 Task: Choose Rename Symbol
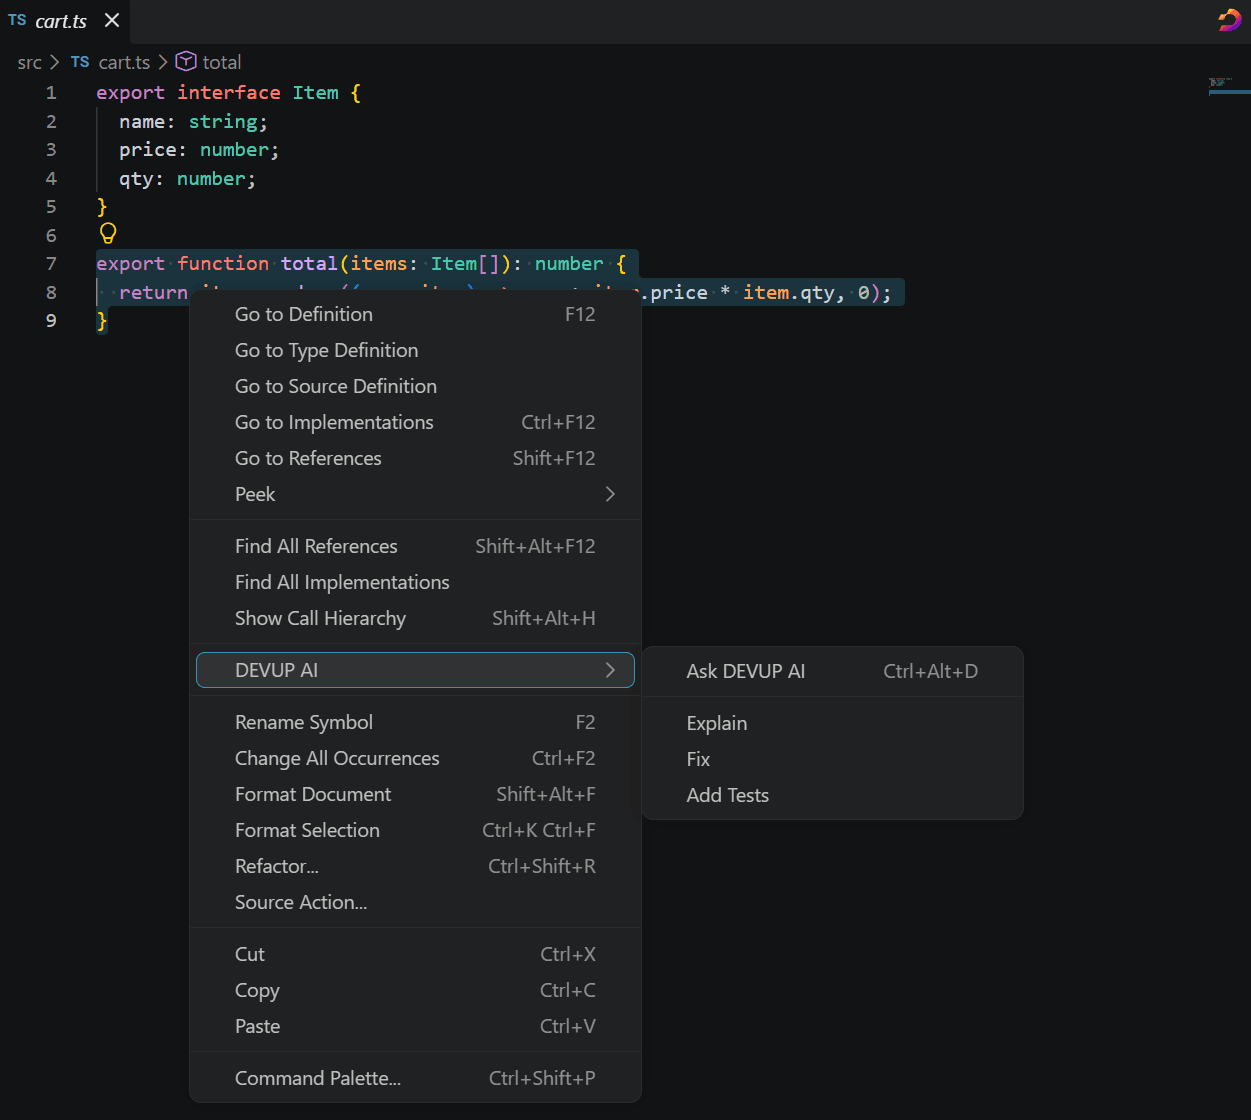click(x=415, y=722)
